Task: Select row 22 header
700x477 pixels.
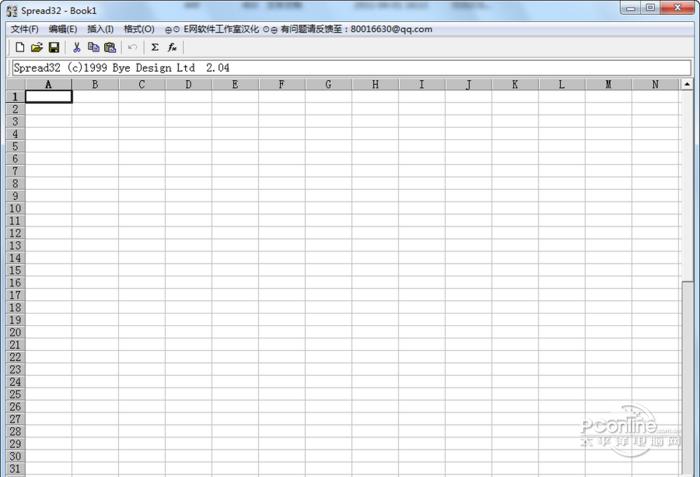Action: pos(16,357)
